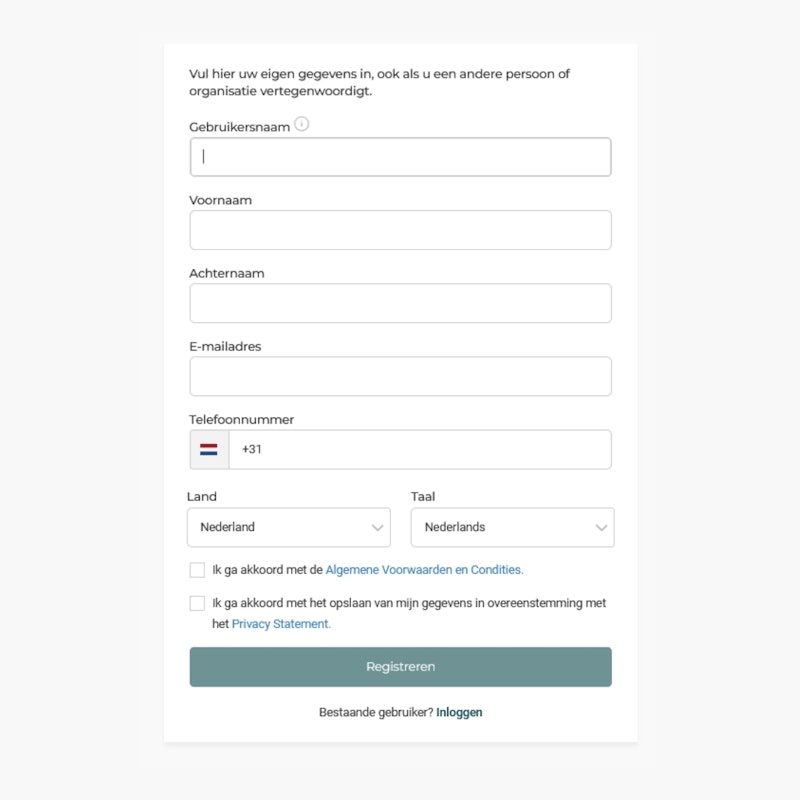Tick the data storage consent checkbox
Image resolution: width=800 pixels, height=800 pixels.
pyautogui.click(x=197, y=603)
